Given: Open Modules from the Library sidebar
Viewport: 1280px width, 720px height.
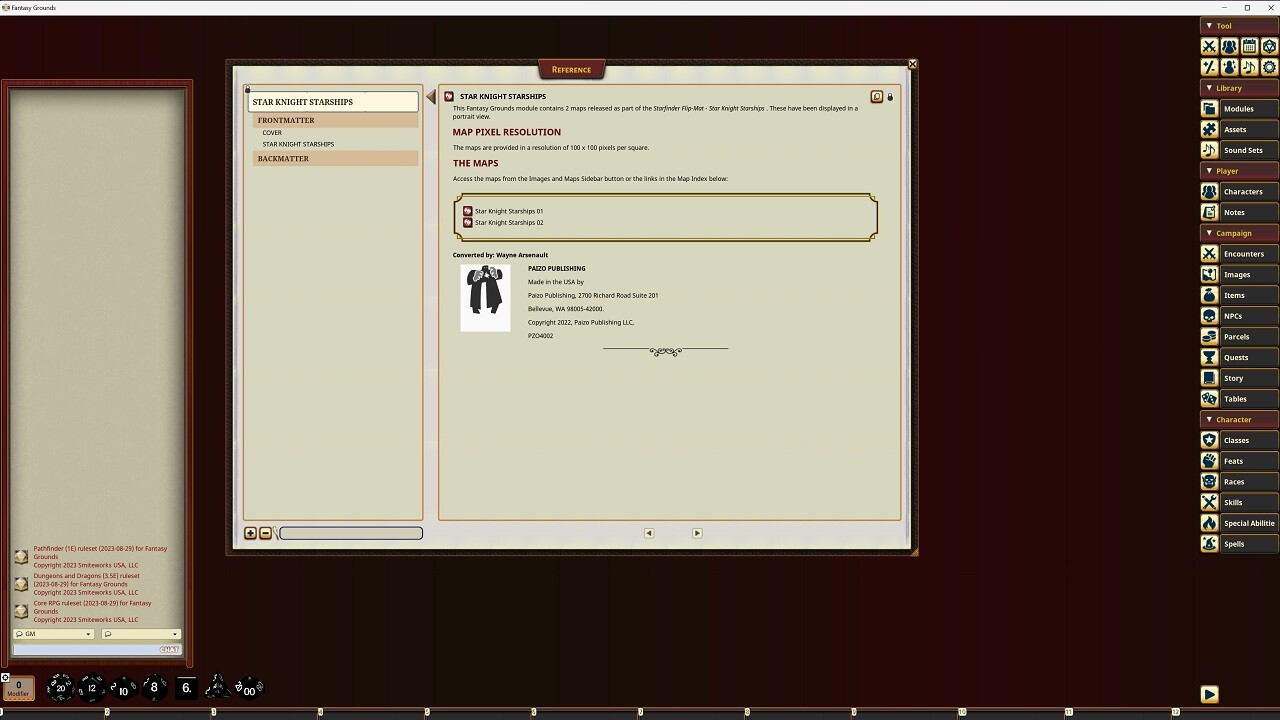Looking at the screenshot, I should (1240, 108).
